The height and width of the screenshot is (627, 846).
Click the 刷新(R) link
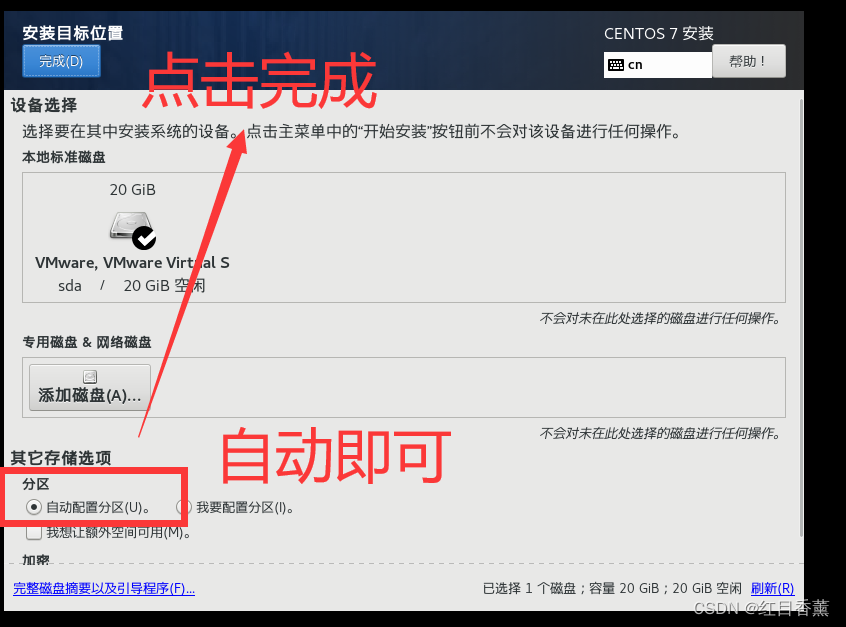pyautogui.click(x=772, y=589)
